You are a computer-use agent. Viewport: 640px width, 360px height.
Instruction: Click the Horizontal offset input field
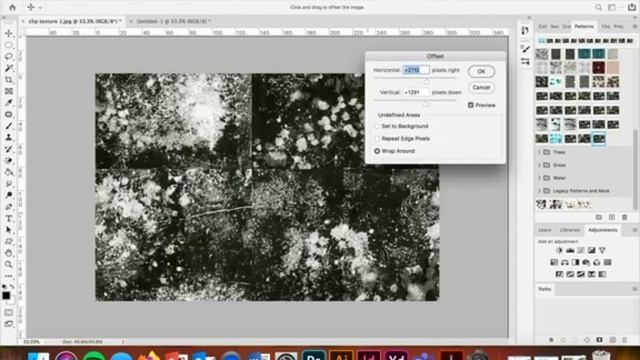click(416, 70)
